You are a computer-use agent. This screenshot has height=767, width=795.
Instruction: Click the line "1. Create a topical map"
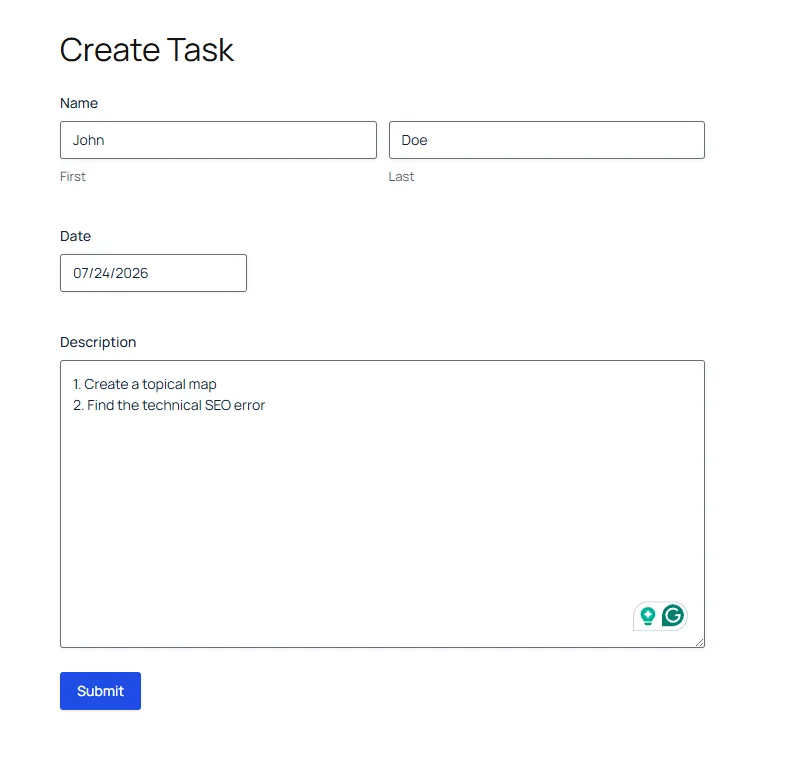click(x=144, y=384)
